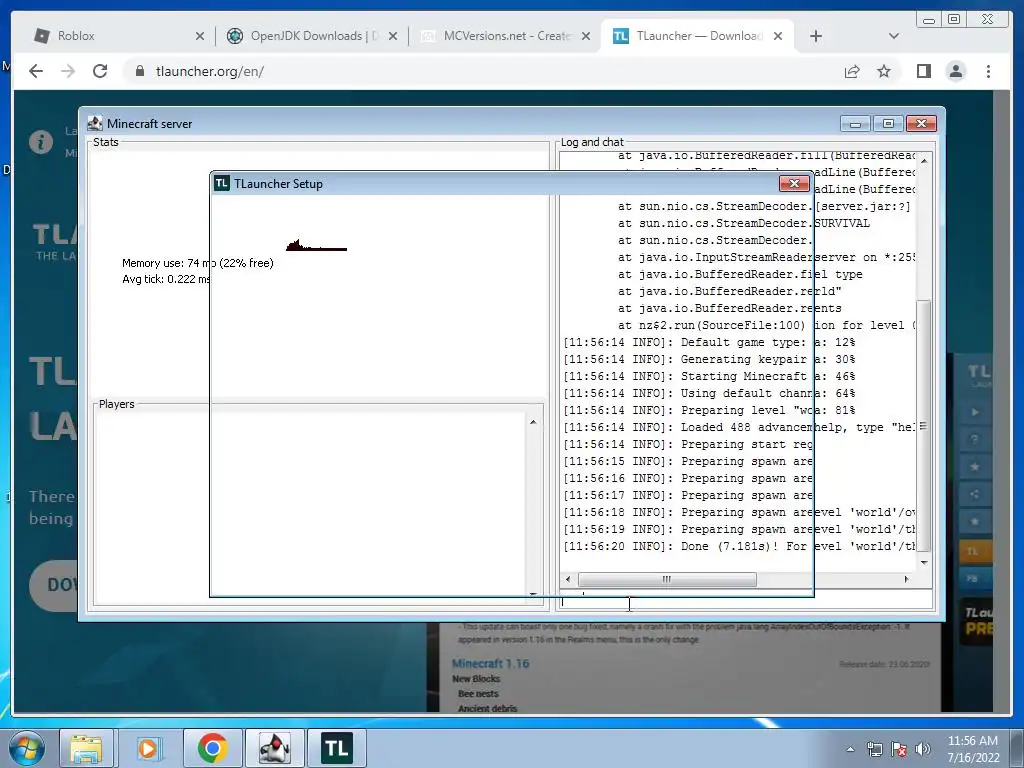Click the log vertical scroll down arrow

(x=924, y=562)
